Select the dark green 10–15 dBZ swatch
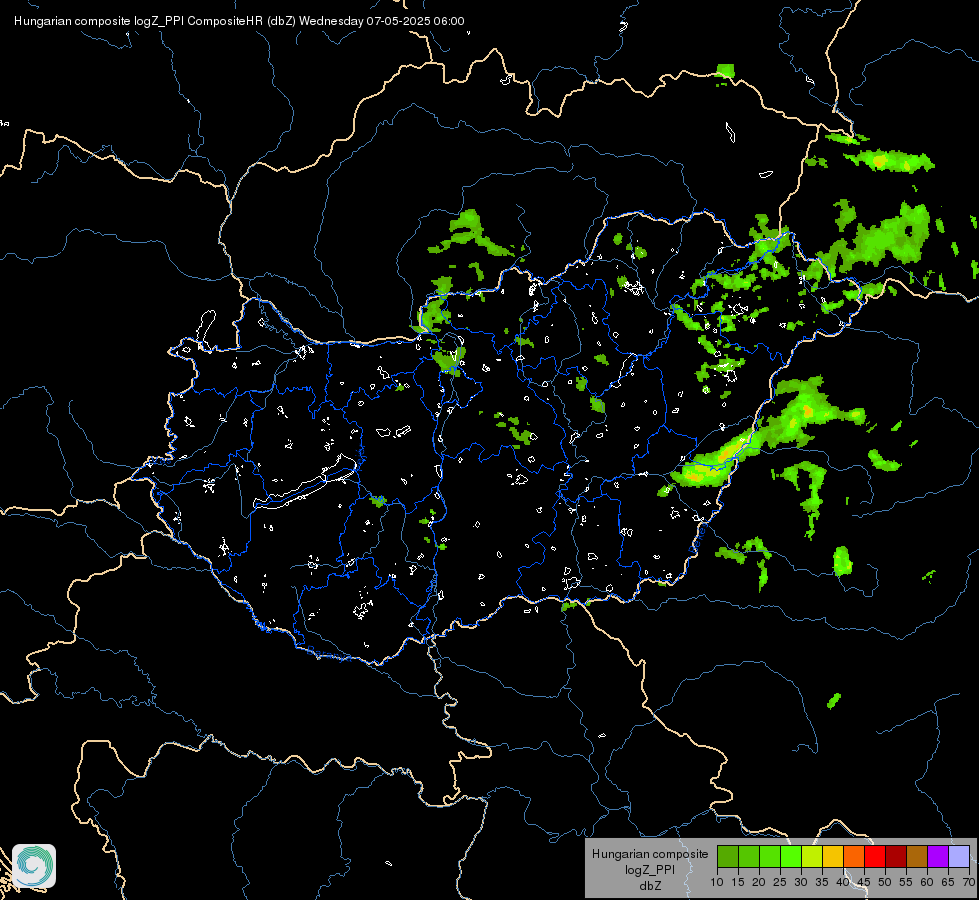Viewport: 979px width, 900px height. pos(728,856)
